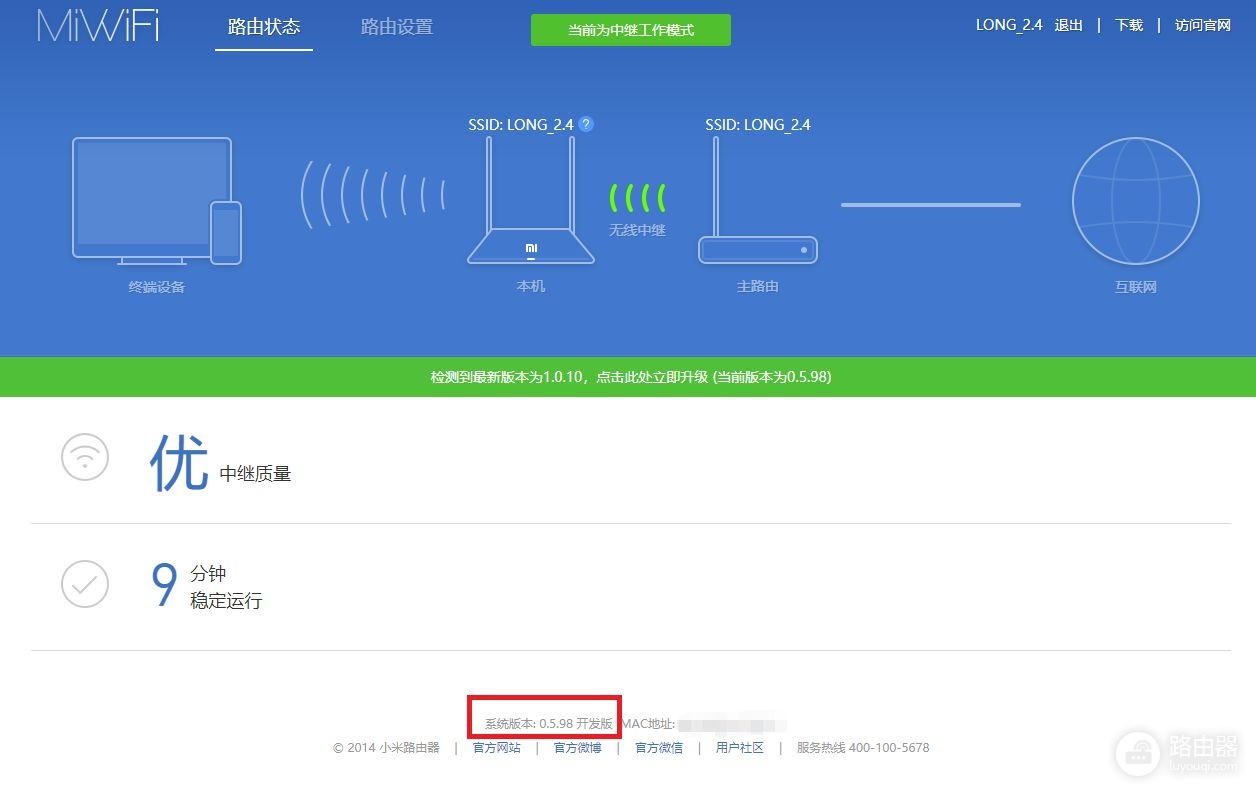Click the help question mark beside SSID
The height and width of the screenshot is (794, 1256).
tap(586, 124)
